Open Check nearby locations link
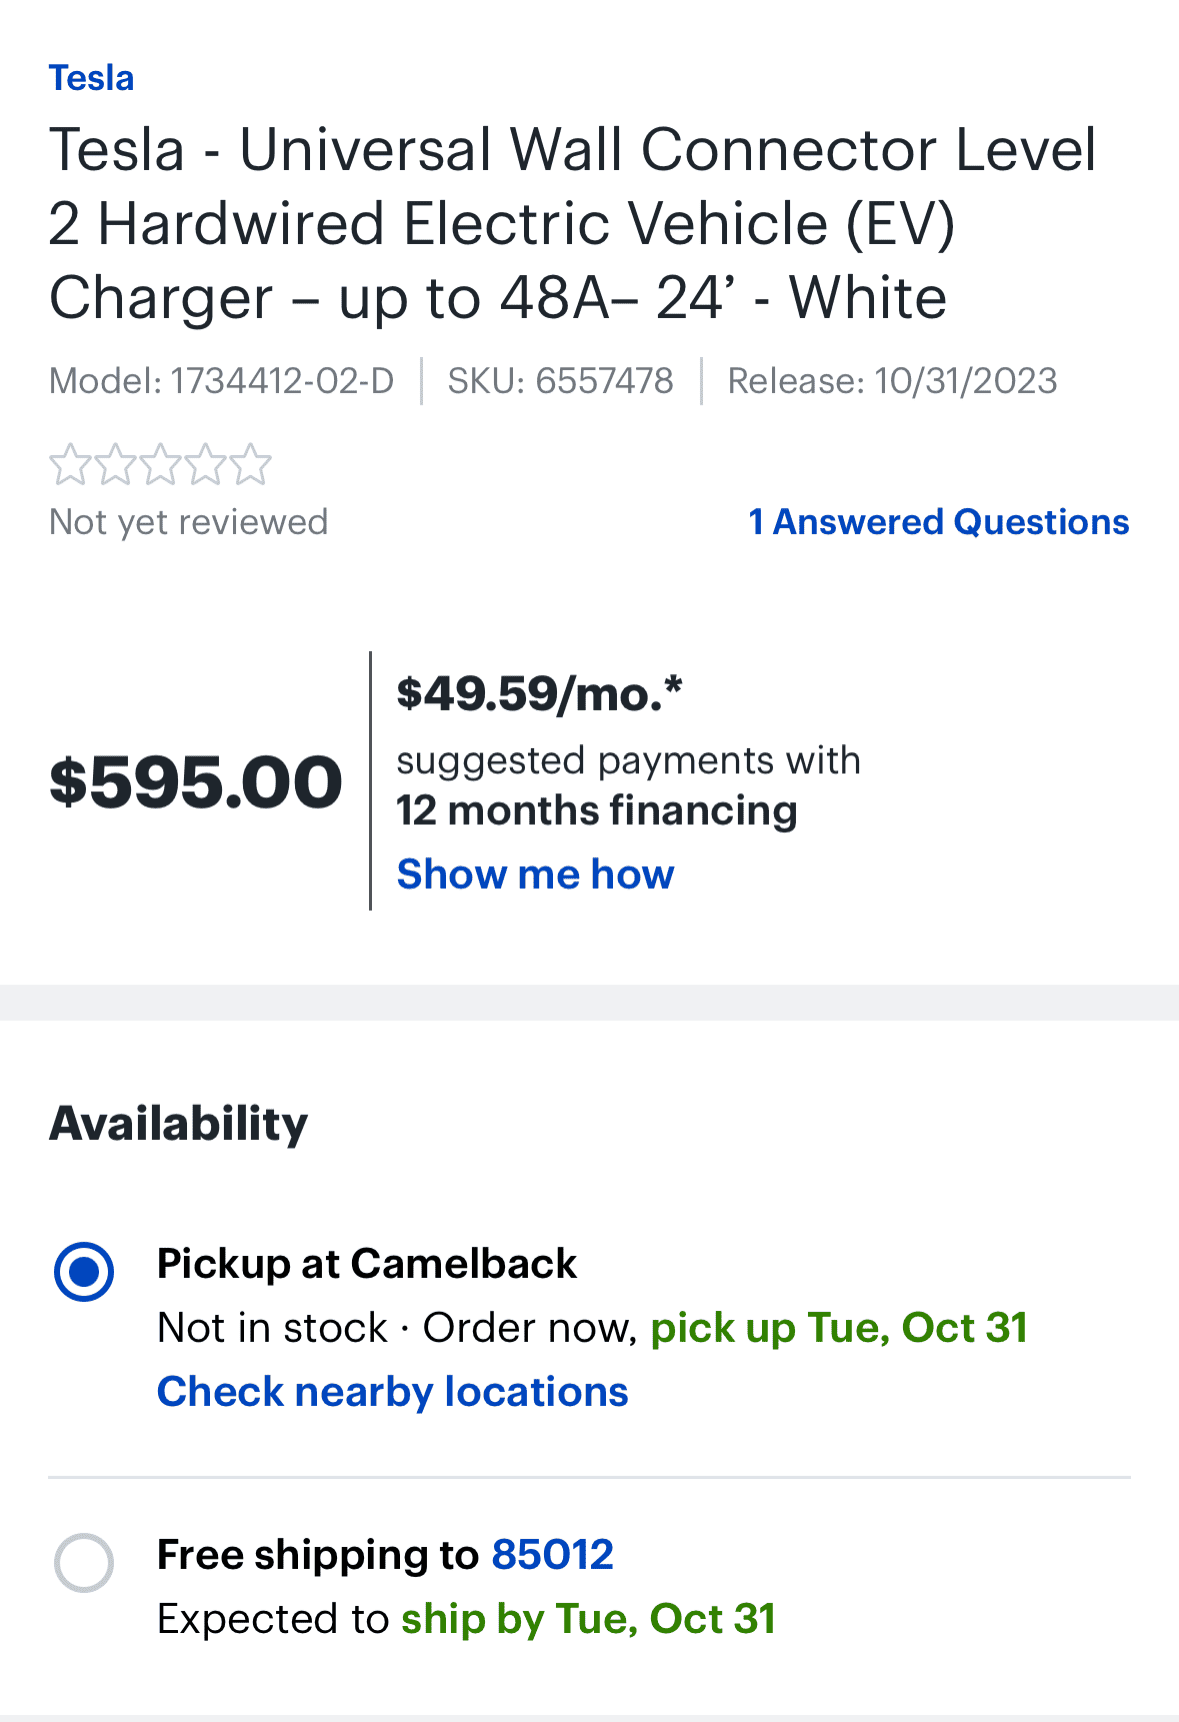Image resolution: width=1179 pixels, height=1722 pixels. (393, 1392)
